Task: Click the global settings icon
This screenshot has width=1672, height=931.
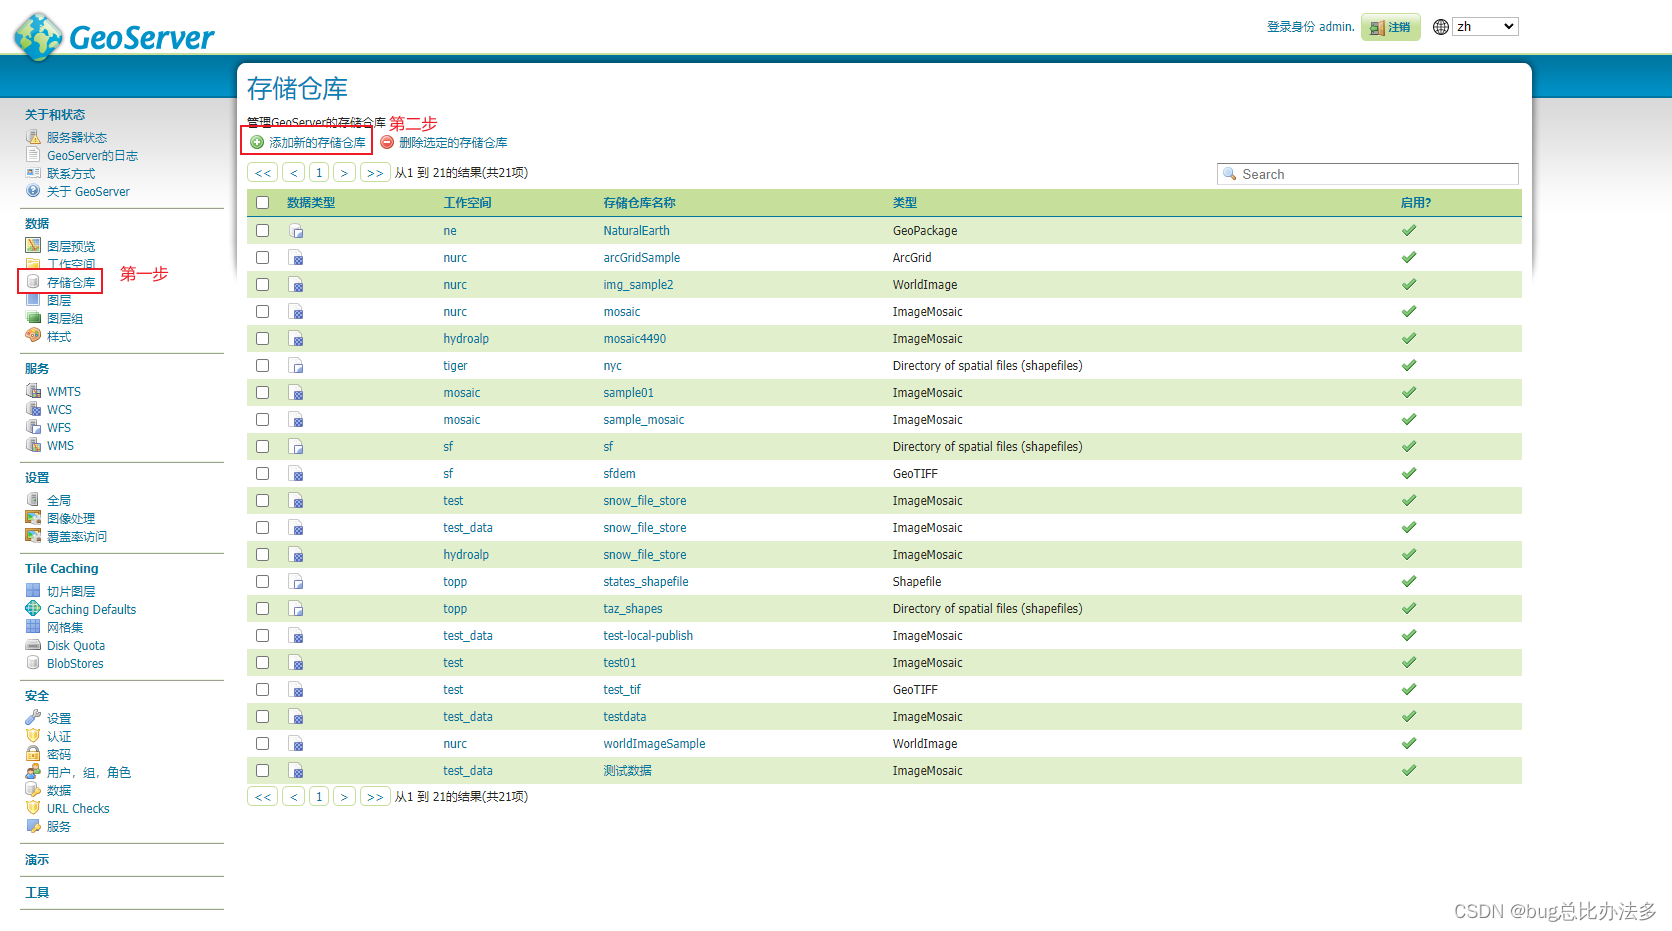Action: click(33, 500)
